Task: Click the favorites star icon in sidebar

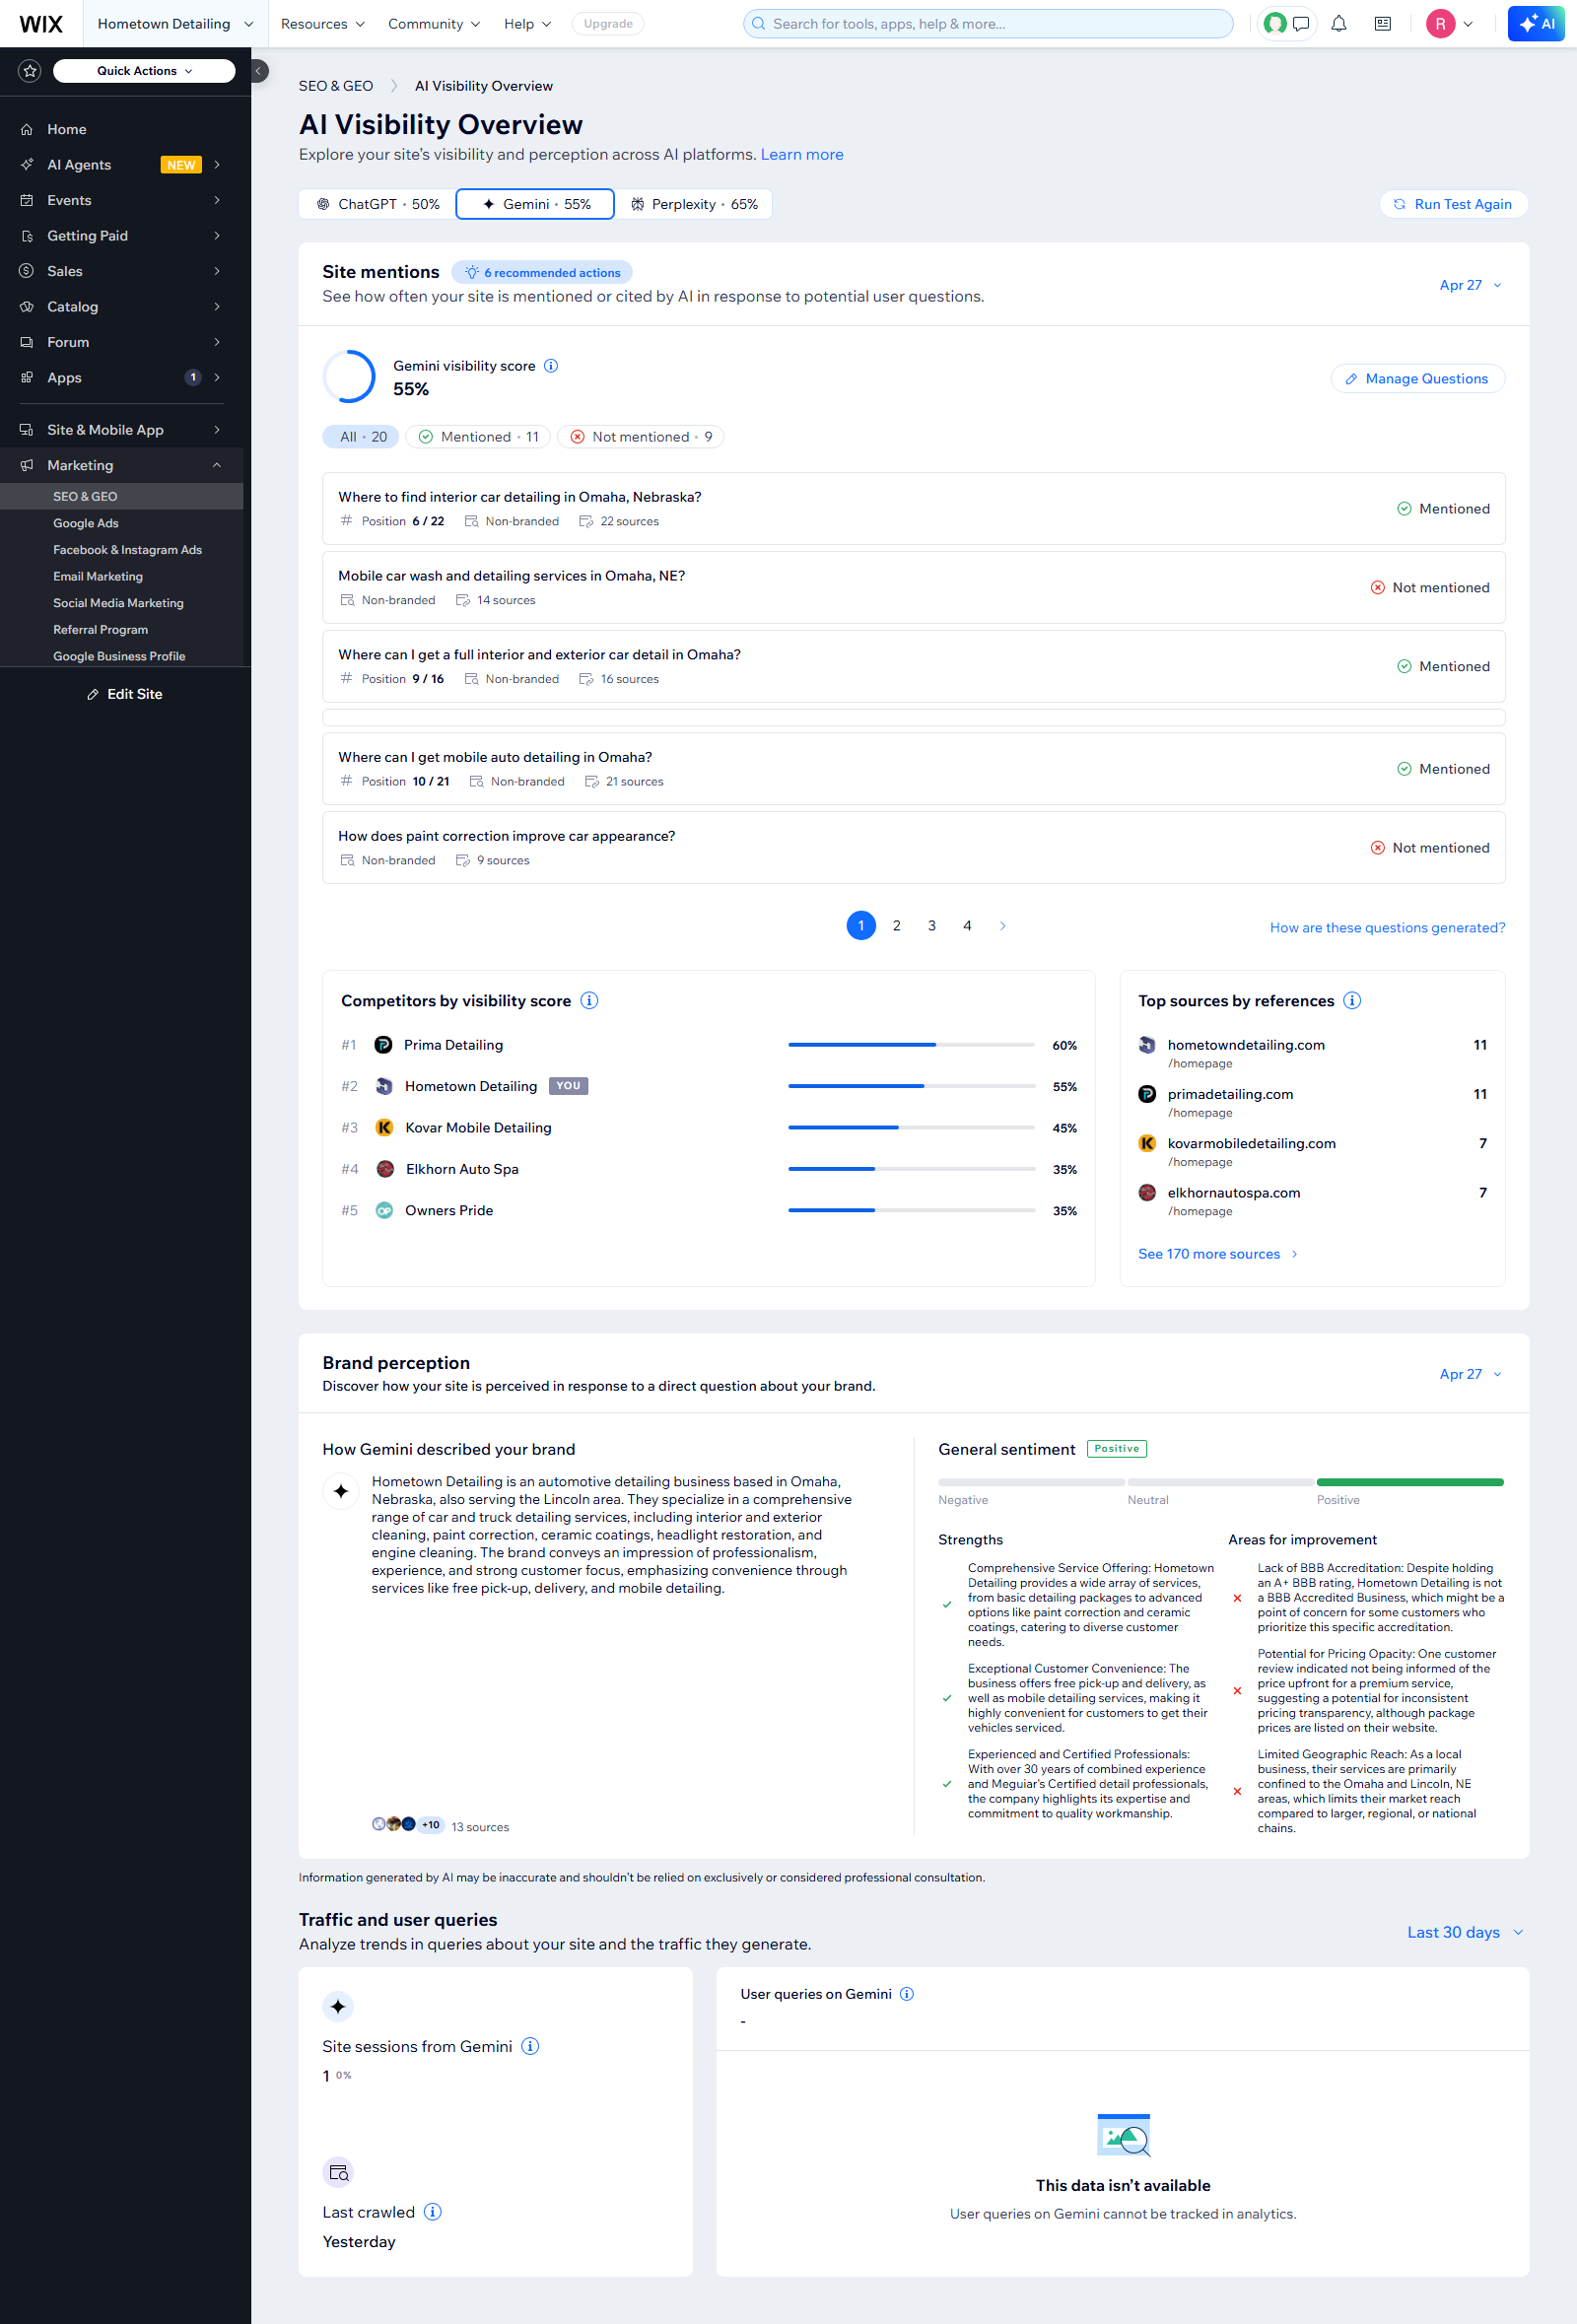Action: tap(30, 71)
